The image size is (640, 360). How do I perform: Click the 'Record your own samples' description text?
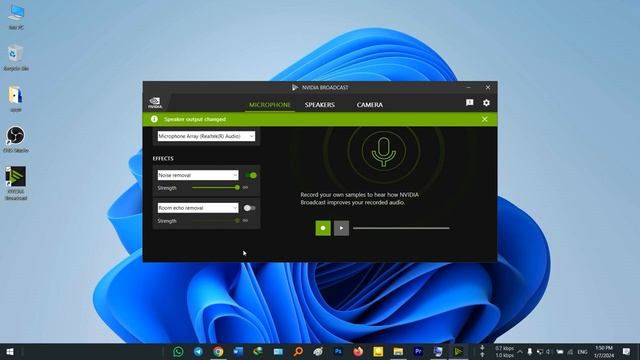tap(360, 199)
